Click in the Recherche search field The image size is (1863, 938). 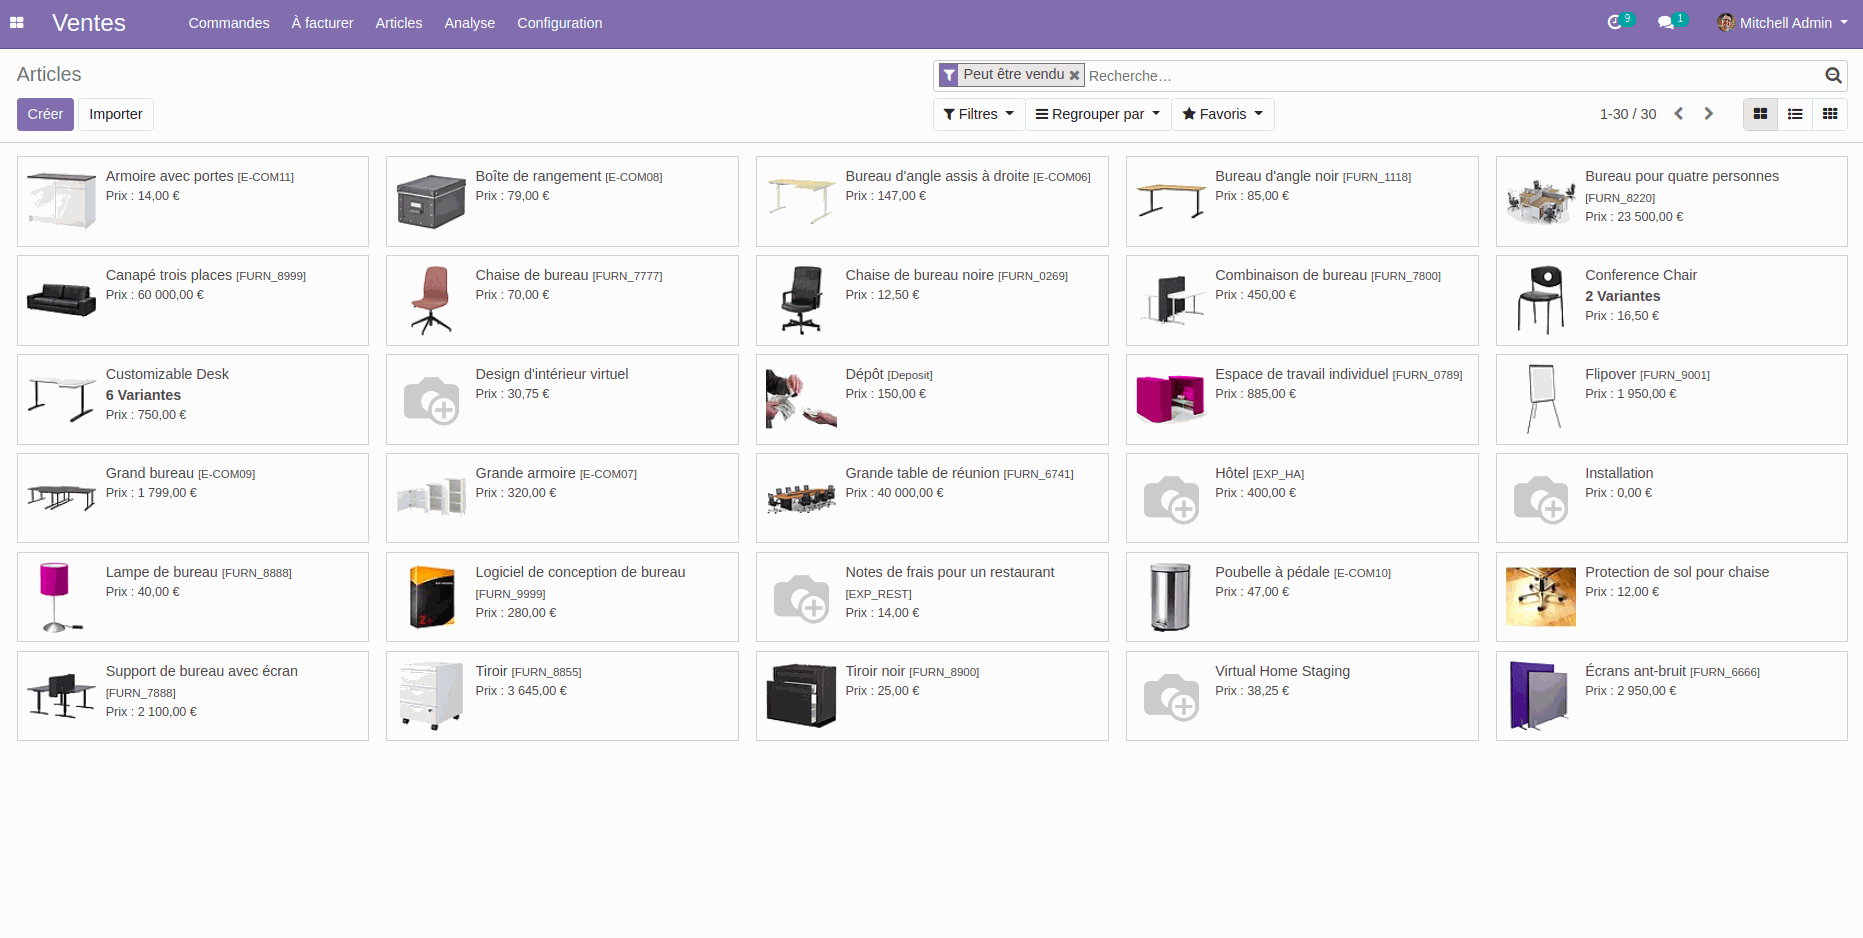[x=1450, y=76]
